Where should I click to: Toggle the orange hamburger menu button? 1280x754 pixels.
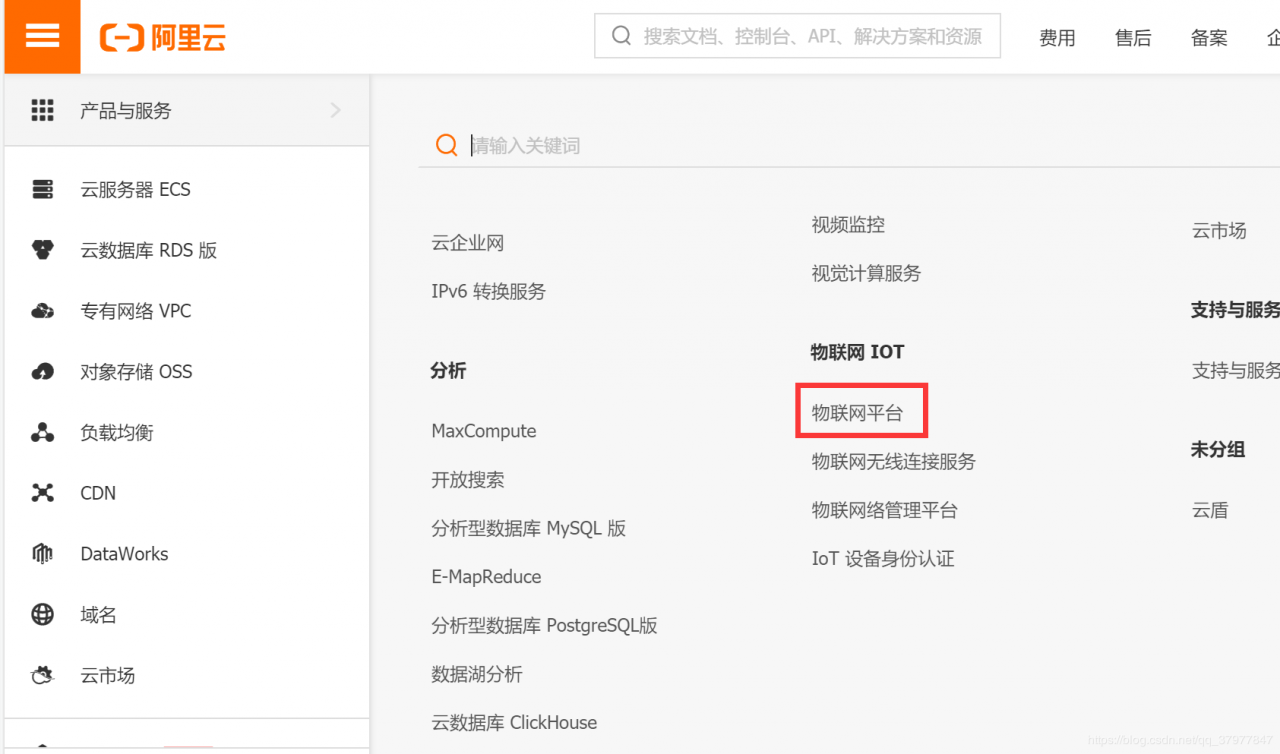41,37
